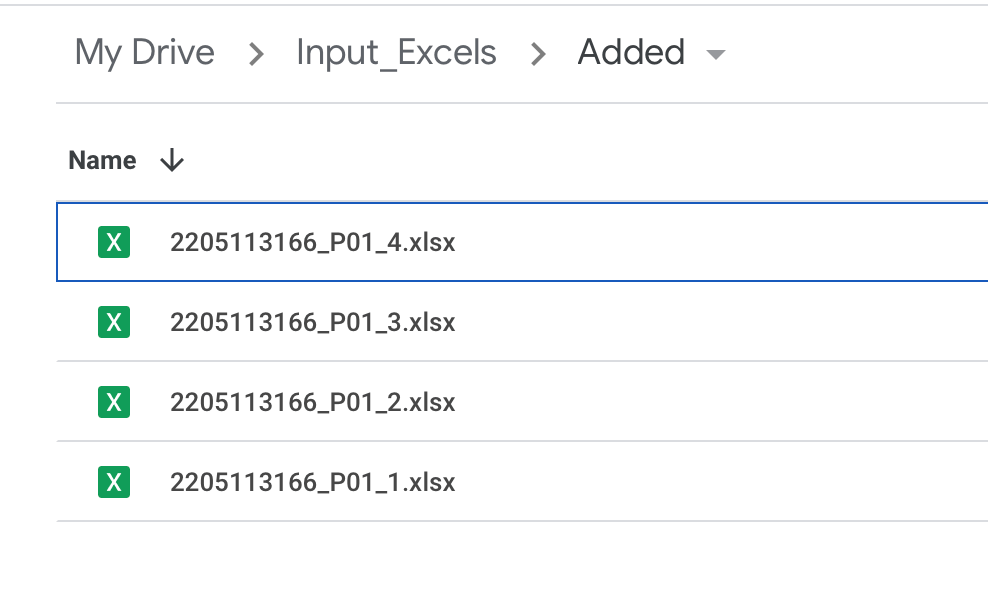Navigate to My Drive in breadcrumb
The height and width of the screenshot is (600, 988).
tap(145, 53)
